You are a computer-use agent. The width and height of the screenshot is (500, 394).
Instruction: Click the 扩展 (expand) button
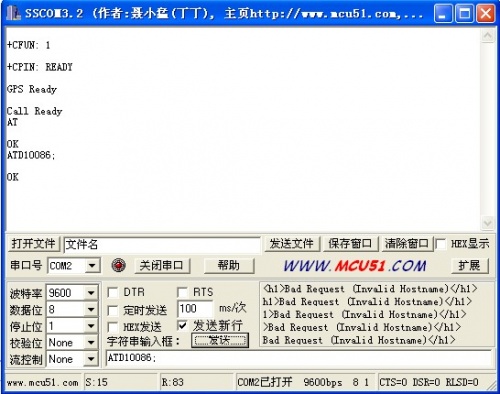(x=470, y=266)
